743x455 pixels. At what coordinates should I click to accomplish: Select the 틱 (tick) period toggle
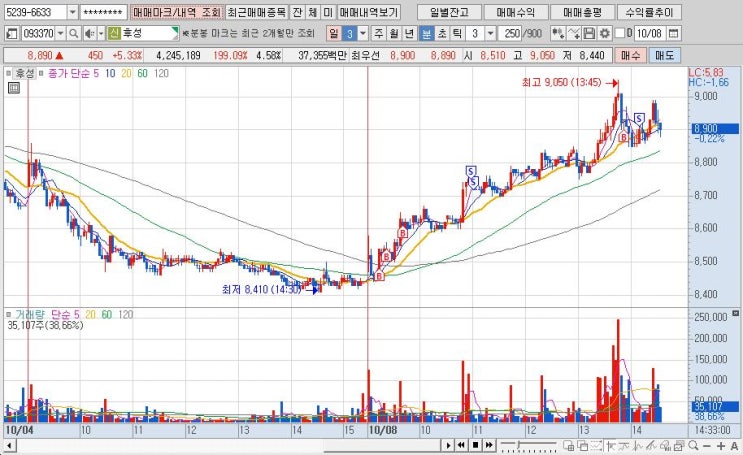tap(457, 34)
